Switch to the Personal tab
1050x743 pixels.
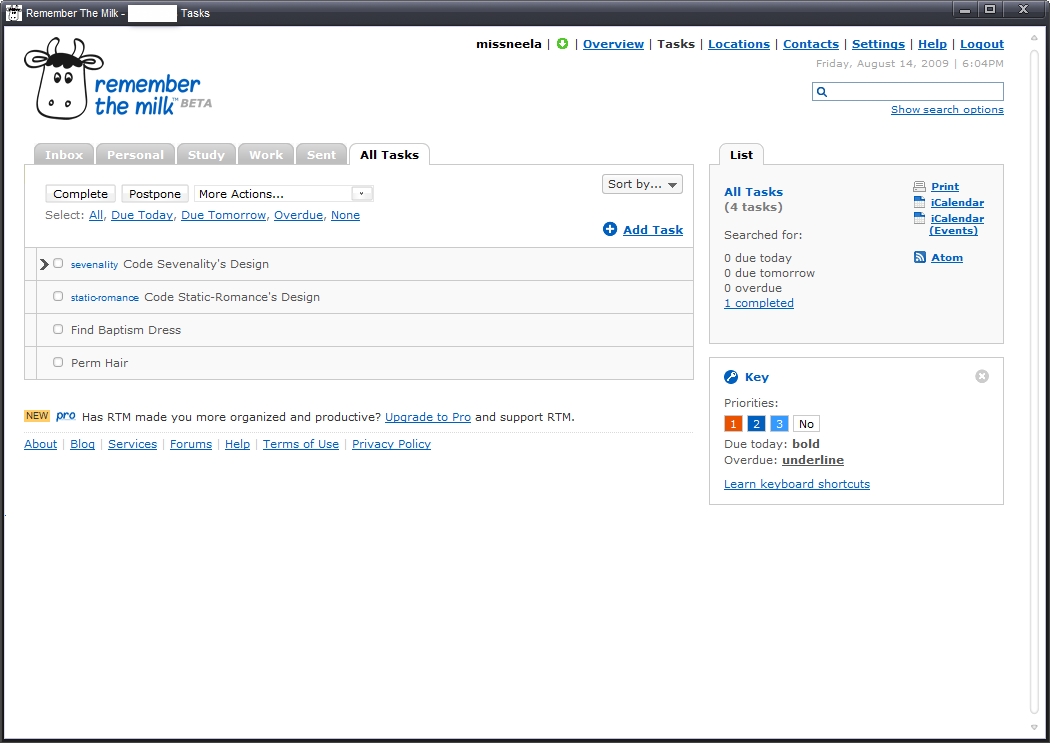coord(135,155)
